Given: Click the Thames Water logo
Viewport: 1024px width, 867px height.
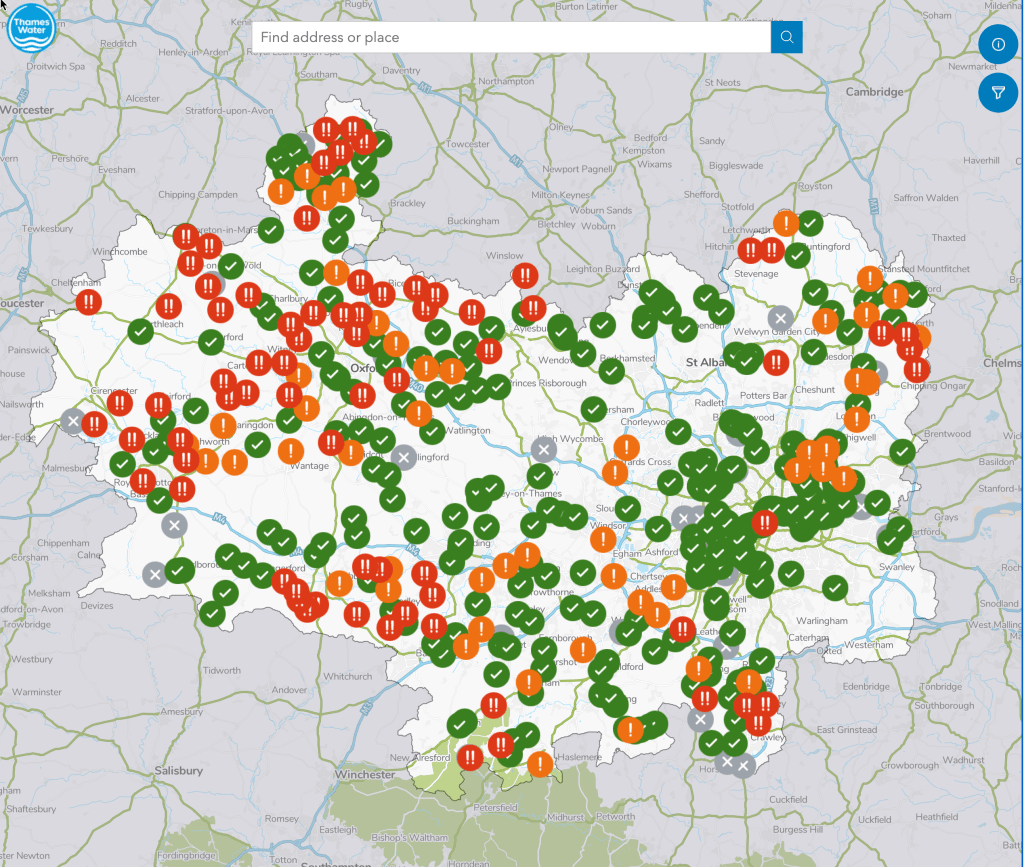Looking at the screenshot, I should [32, 28].
